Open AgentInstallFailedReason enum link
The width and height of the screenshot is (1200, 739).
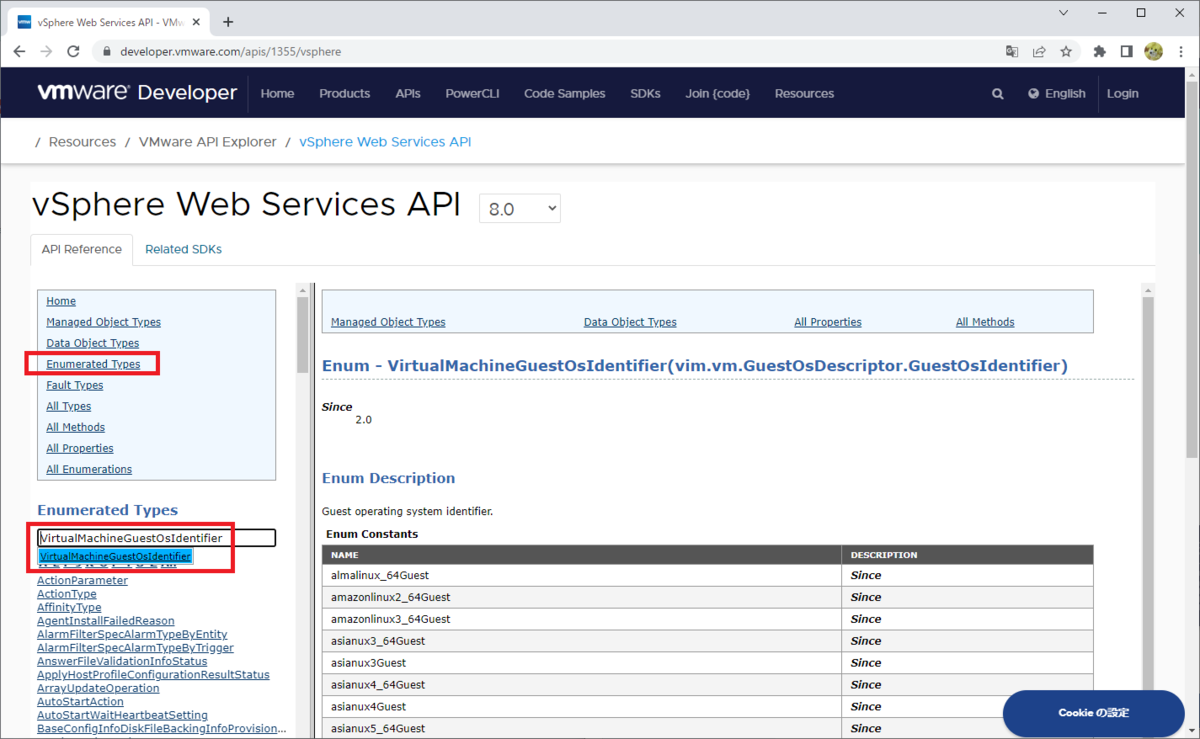(105, 621)
